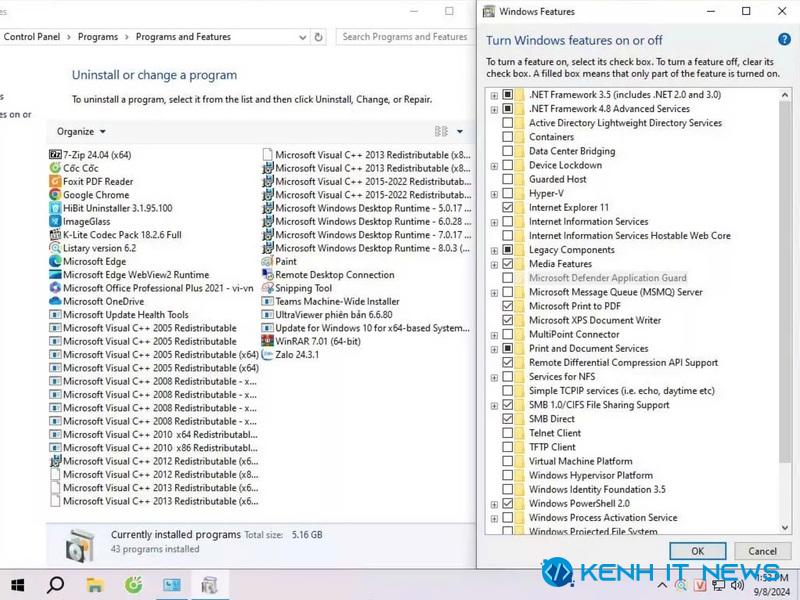800x600 pixels.
Task: Select the Google Chrome icon in programs list
Action: pos(55,194)
